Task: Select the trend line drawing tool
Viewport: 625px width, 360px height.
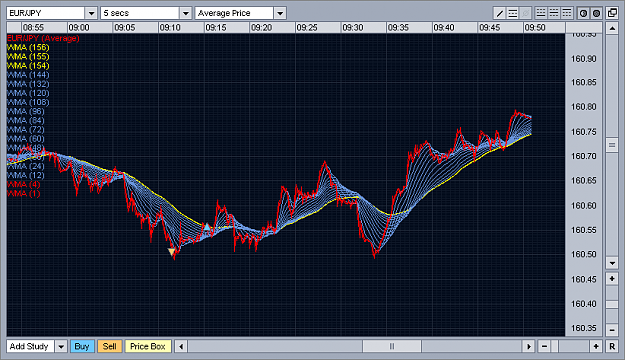Action: coord(499,13)
